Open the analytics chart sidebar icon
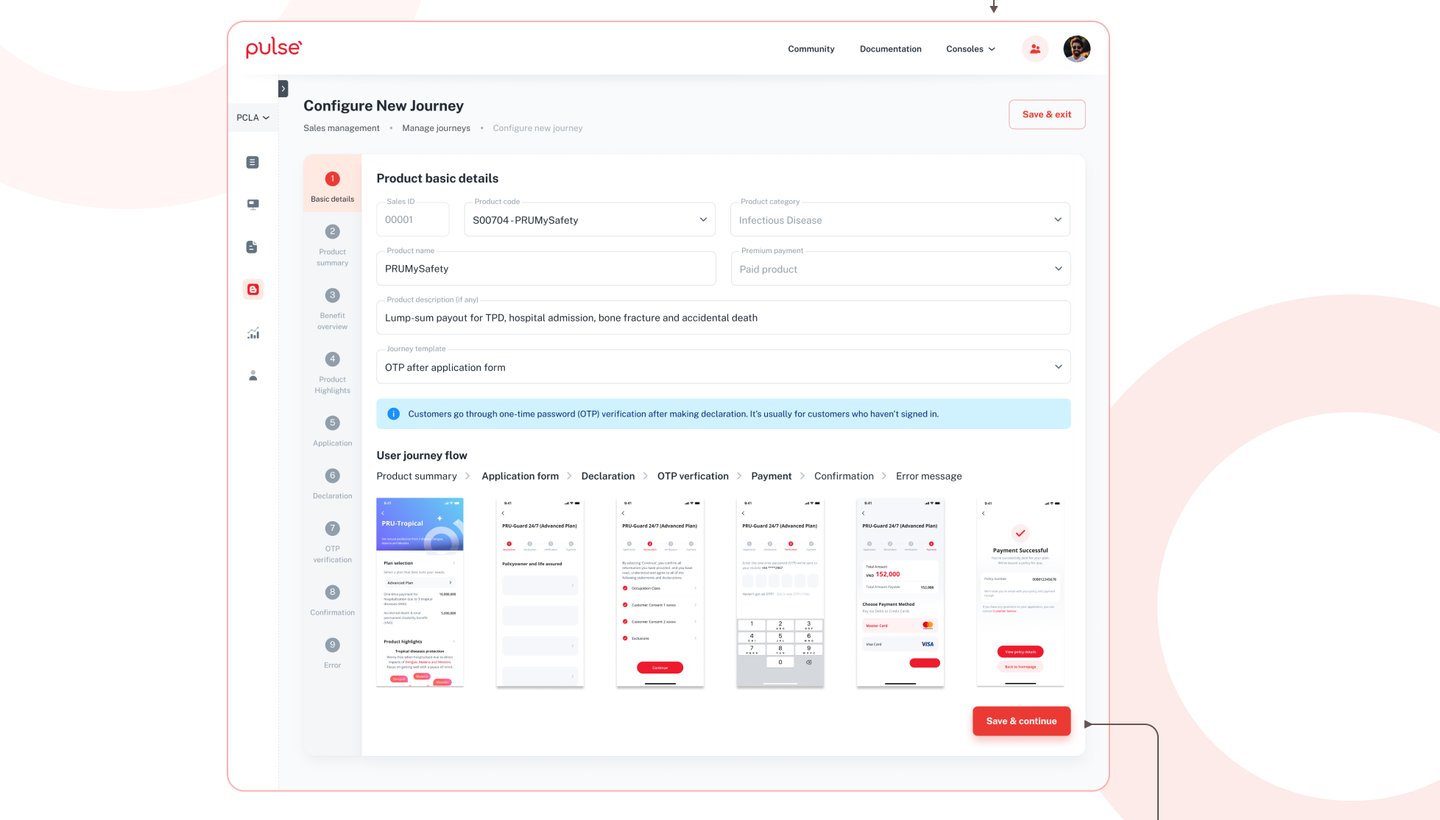The width and height of the screenshot is (1440, 820). pos(253,333)
